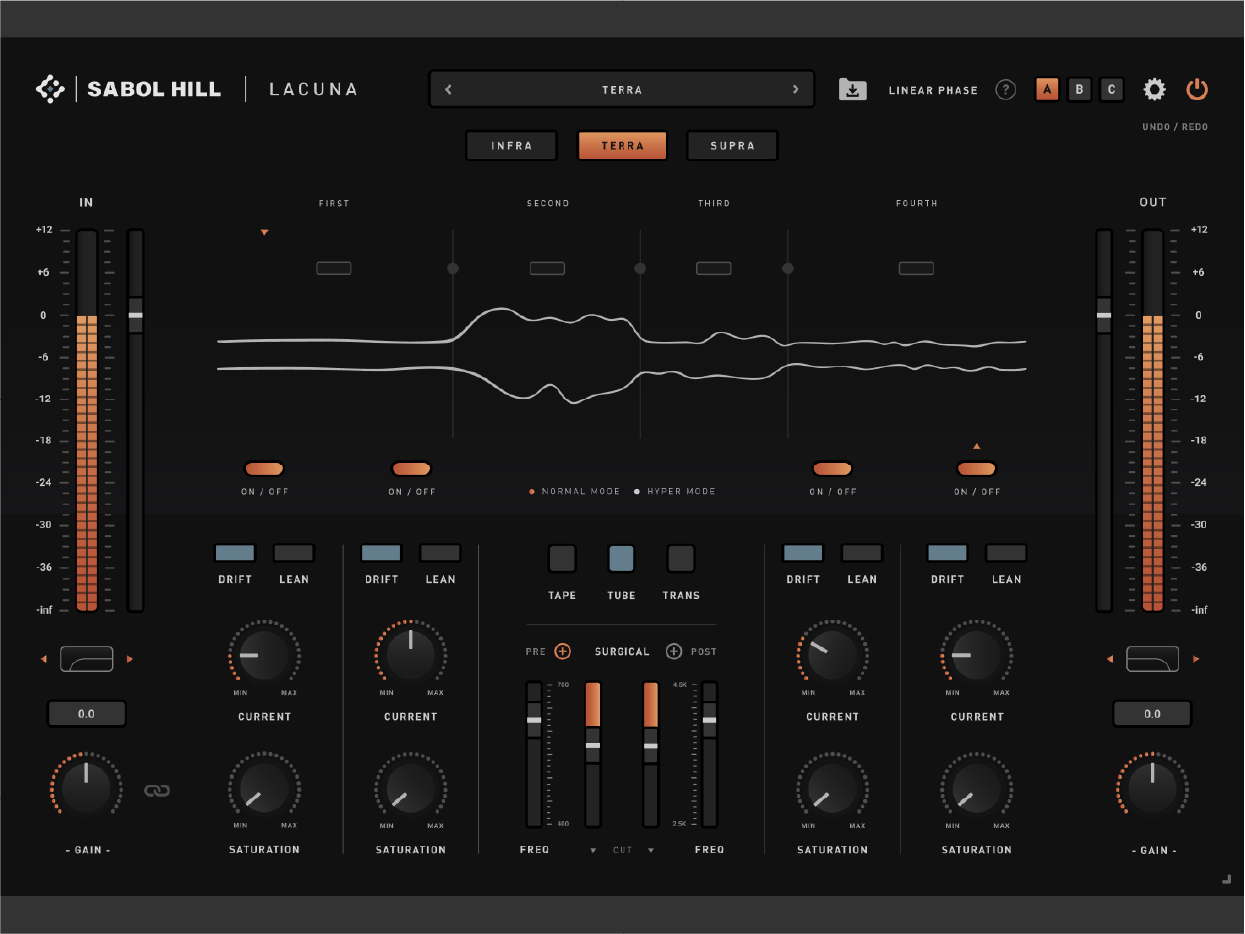This screenshot has width=1245, height=934.
Task: Click UNDO / REDO text
Action: (1175, 127)
